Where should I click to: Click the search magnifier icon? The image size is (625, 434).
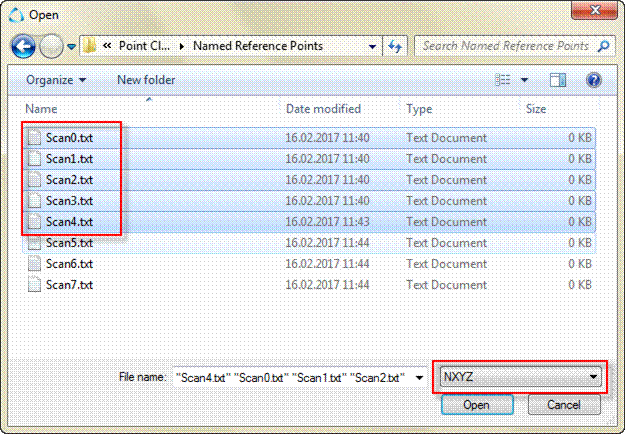[x=604, y=46]
